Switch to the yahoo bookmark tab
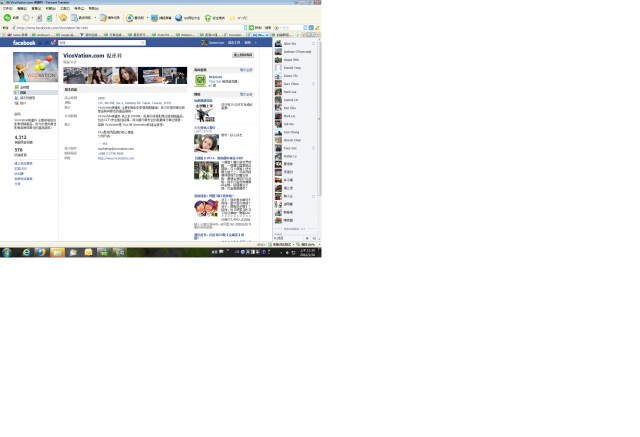The height and width of the screenshot is (437, 640). click(18, 35)
